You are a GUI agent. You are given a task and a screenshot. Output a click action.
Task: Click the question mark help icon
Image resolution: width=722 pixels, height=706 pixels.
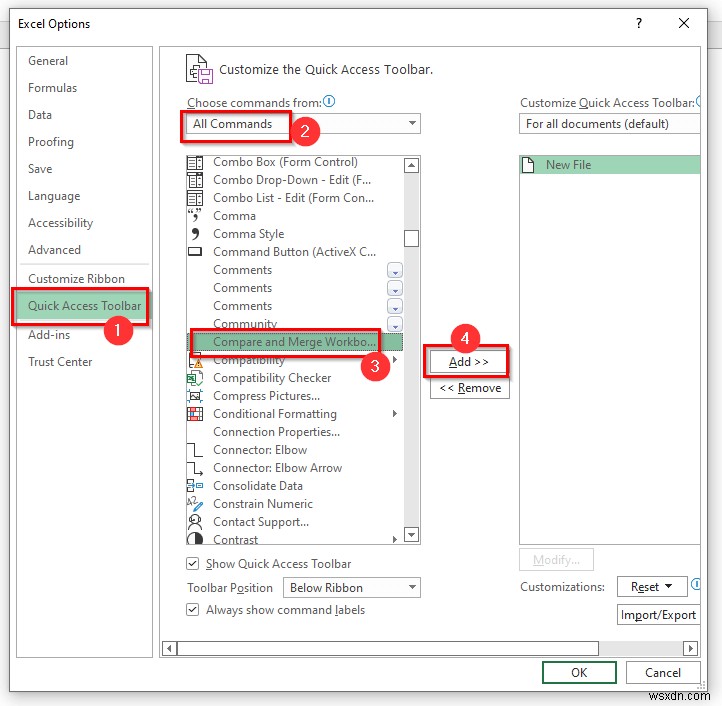639,23
